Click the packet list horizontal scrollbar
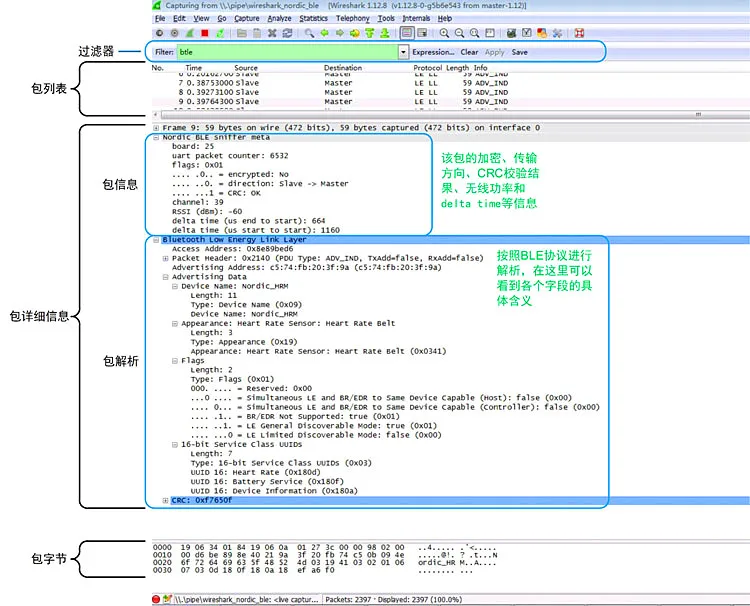This screenshot has height=606, width=750. pos(450,115)
